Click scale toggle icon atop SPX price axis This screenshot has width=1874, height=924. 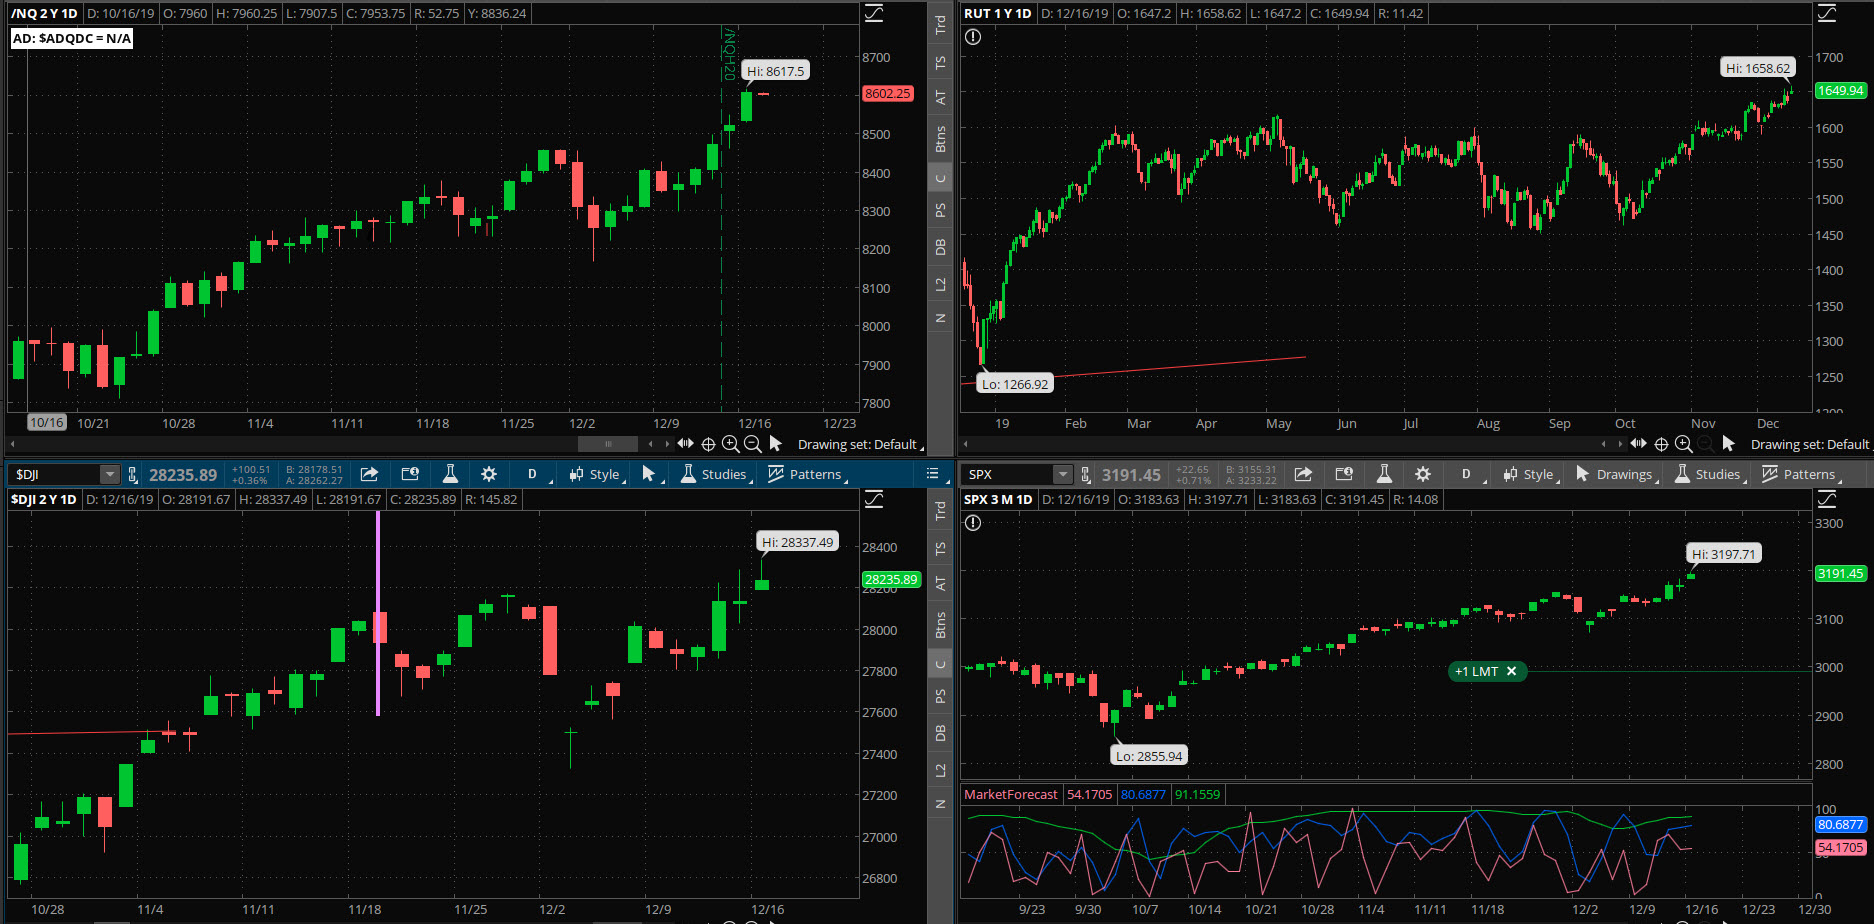(1827, 499)
